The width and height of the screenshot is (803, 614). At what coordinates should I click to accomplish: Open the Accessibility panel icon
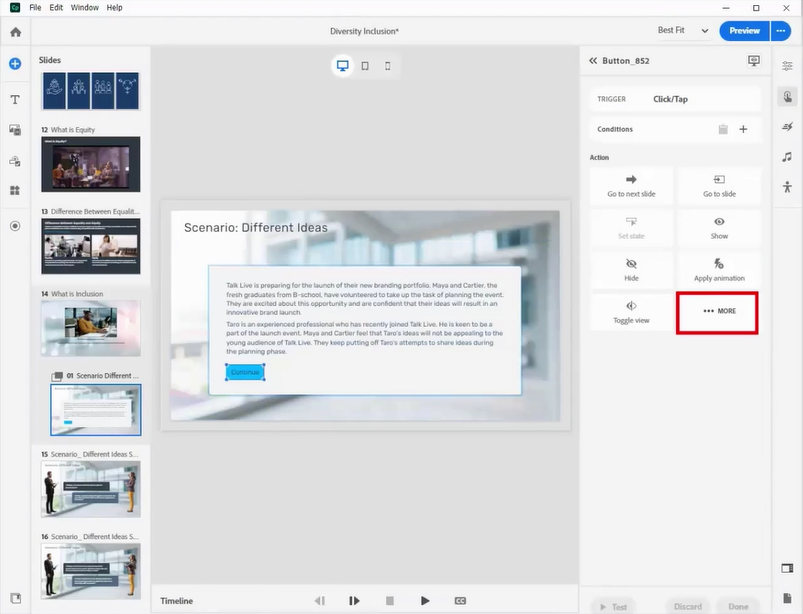click(787, 187)
